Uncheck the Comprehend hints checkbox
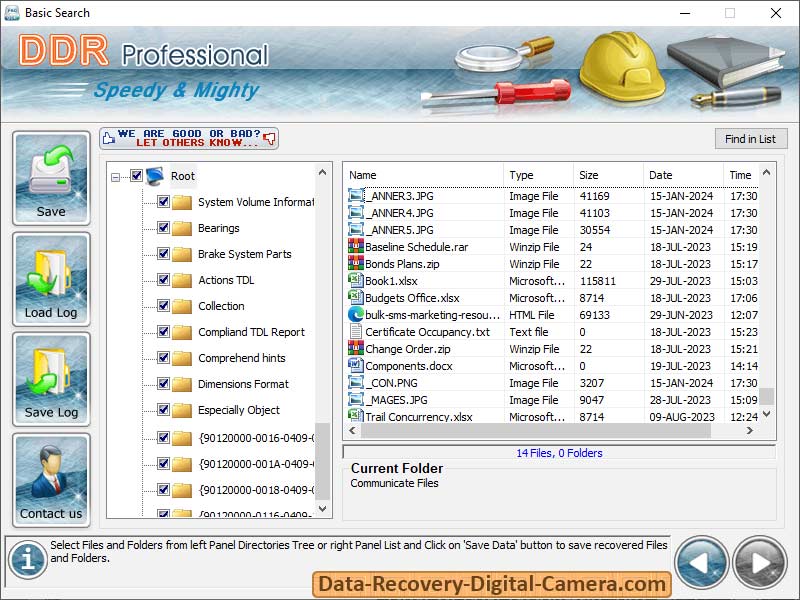Viewport: 800px width, 600px height. (x=163, y=358)
